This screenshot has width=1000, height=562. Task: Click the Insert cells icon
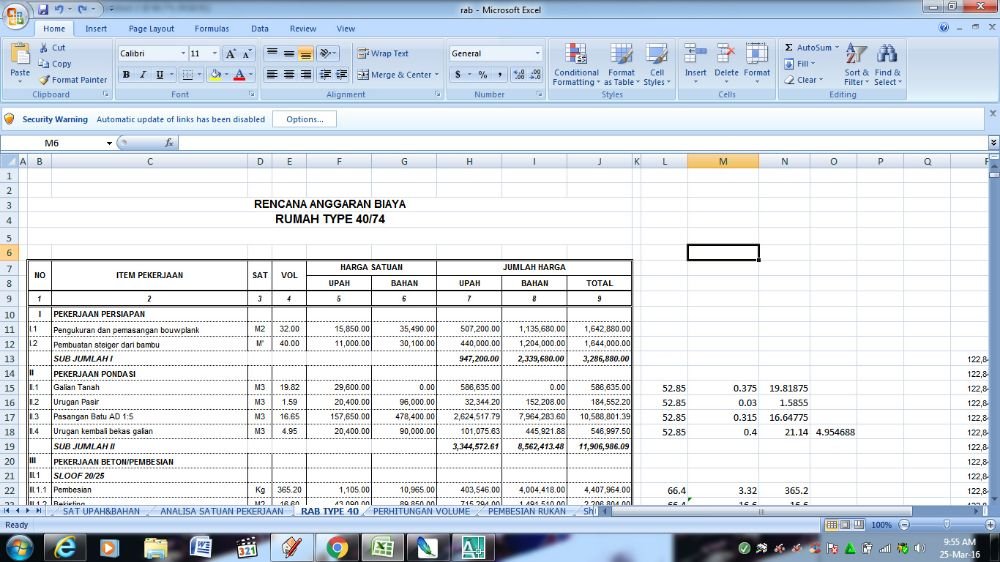tap(696, 65)
